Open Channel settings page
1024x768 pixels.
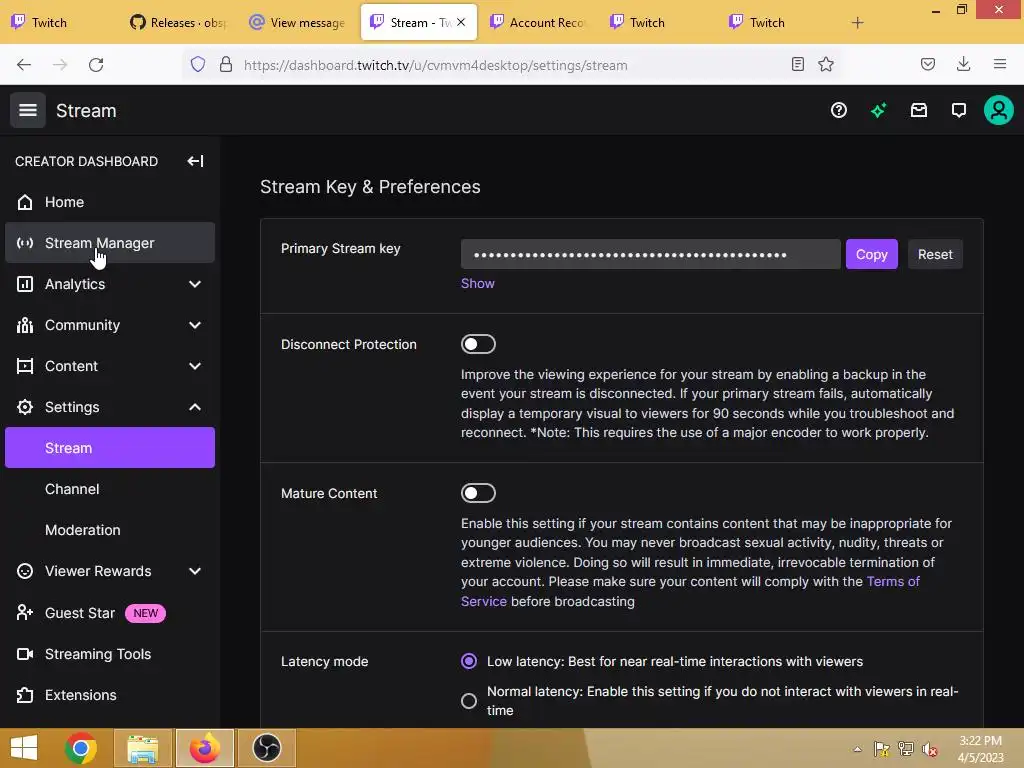coord(110,489)
